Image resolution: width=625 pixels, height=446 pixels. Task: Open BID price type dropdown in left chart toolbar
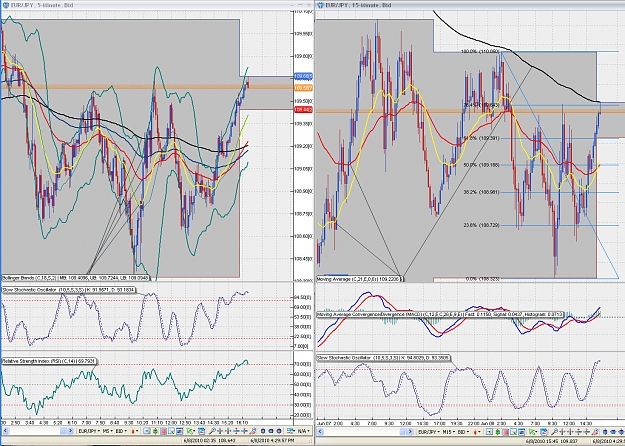point(121,431)
